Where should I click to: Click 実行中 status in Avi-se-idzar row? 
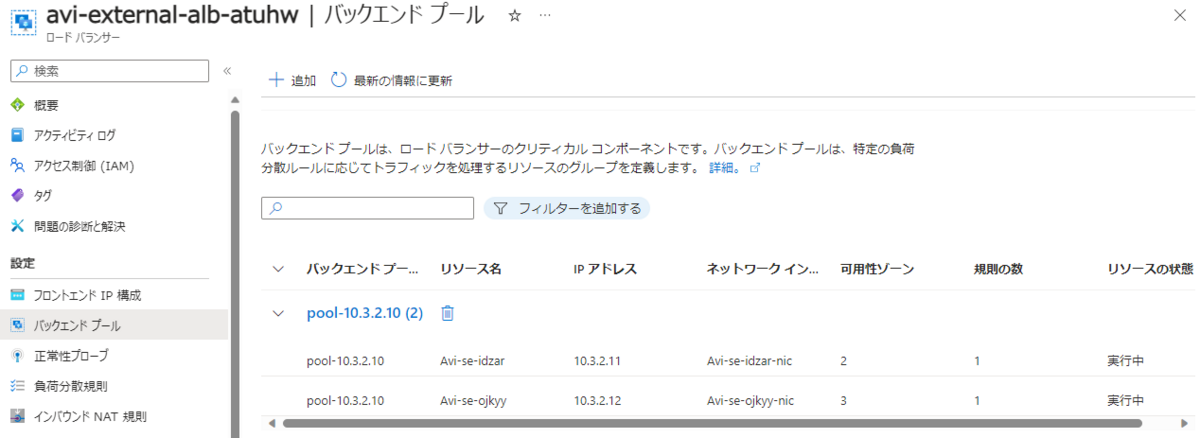click(1126, 360)
